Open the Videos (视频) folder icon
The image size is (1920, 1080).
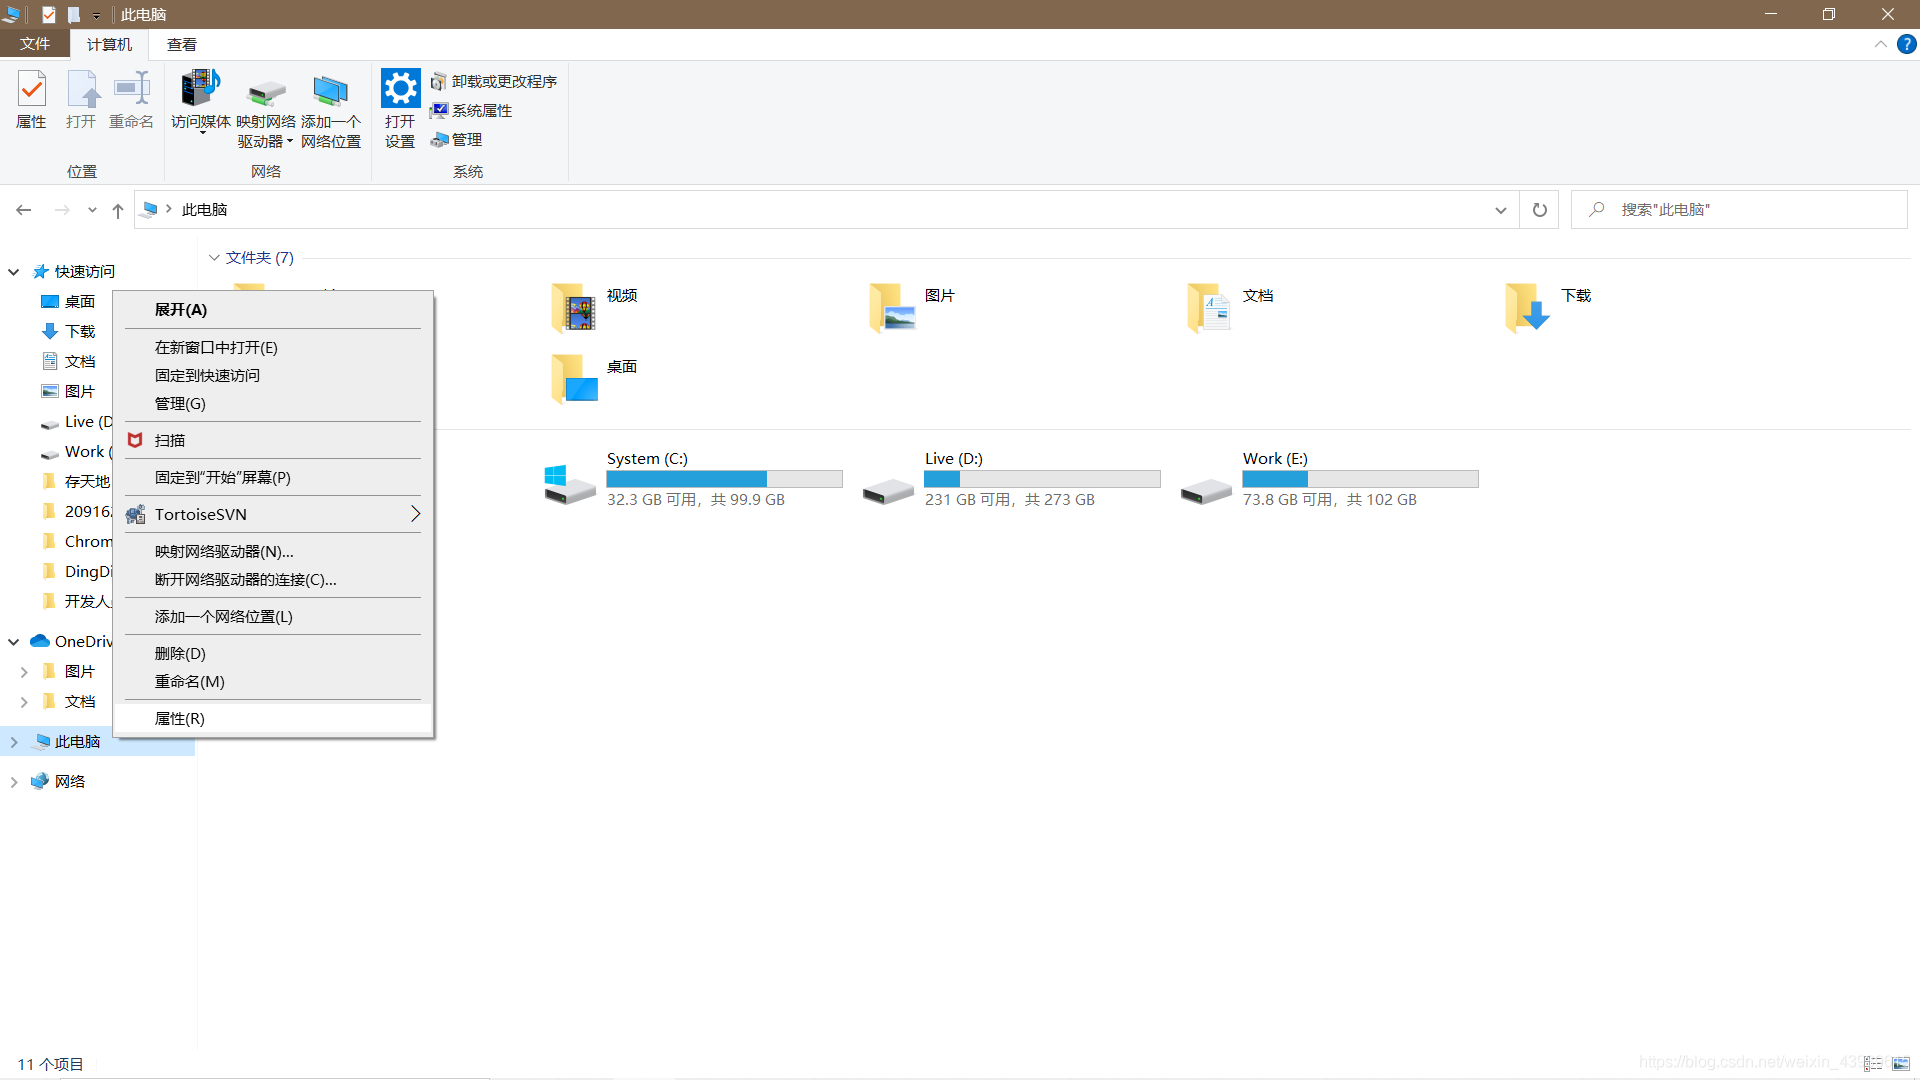pyautogui.click(x=574, y=307)
